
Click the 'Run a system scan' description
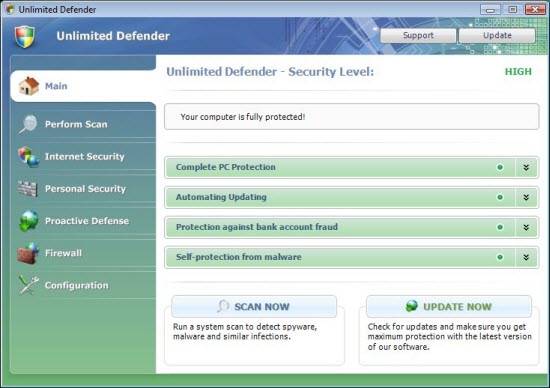pyautogui.click(x=245, y=332)
